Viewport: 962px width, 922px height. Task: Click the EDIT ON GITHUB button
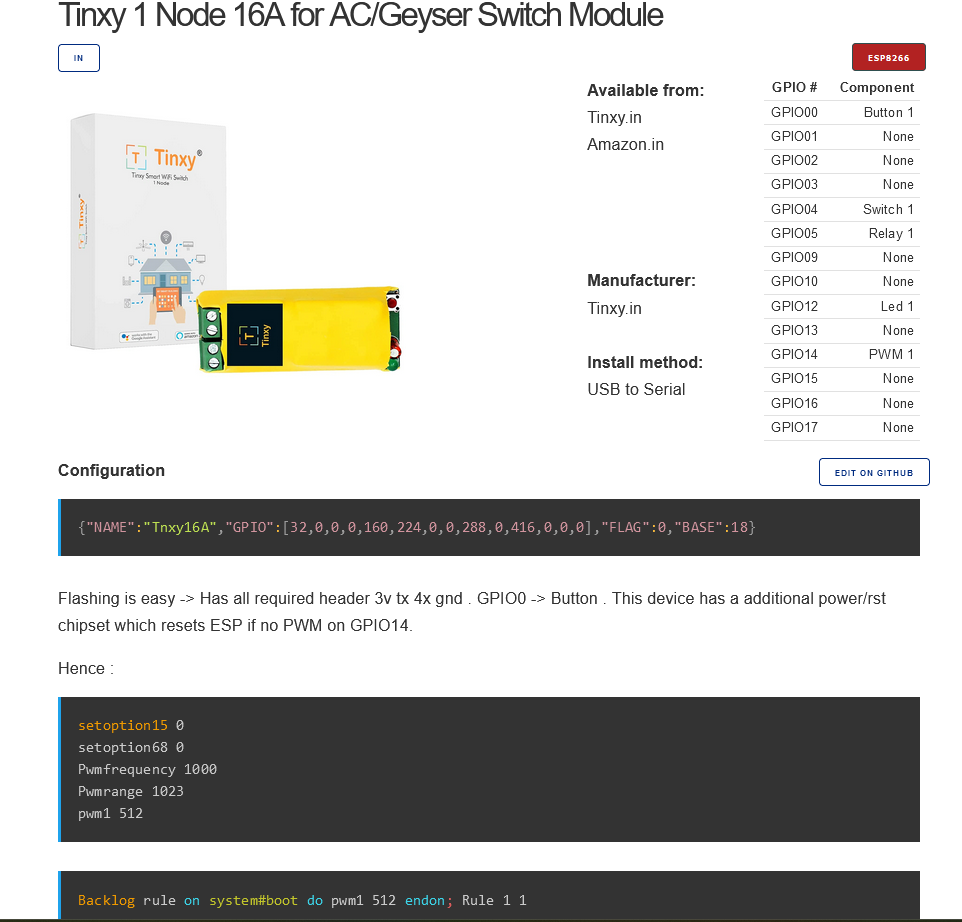[x=874, y=472]
